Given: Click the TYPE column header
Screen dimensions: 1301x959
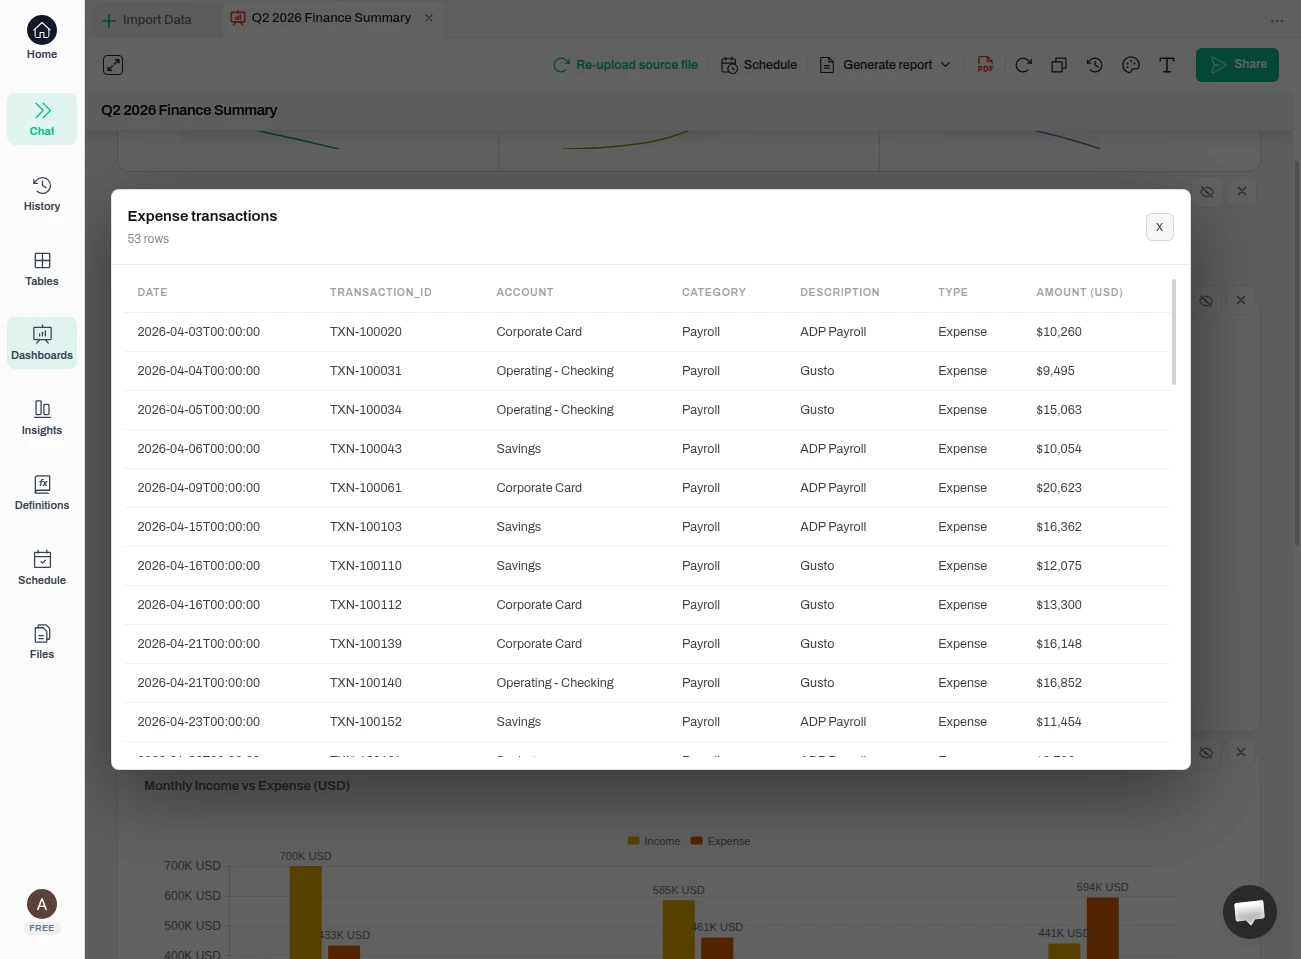Looking at the screenshot, I should click(x=953, y=292).
